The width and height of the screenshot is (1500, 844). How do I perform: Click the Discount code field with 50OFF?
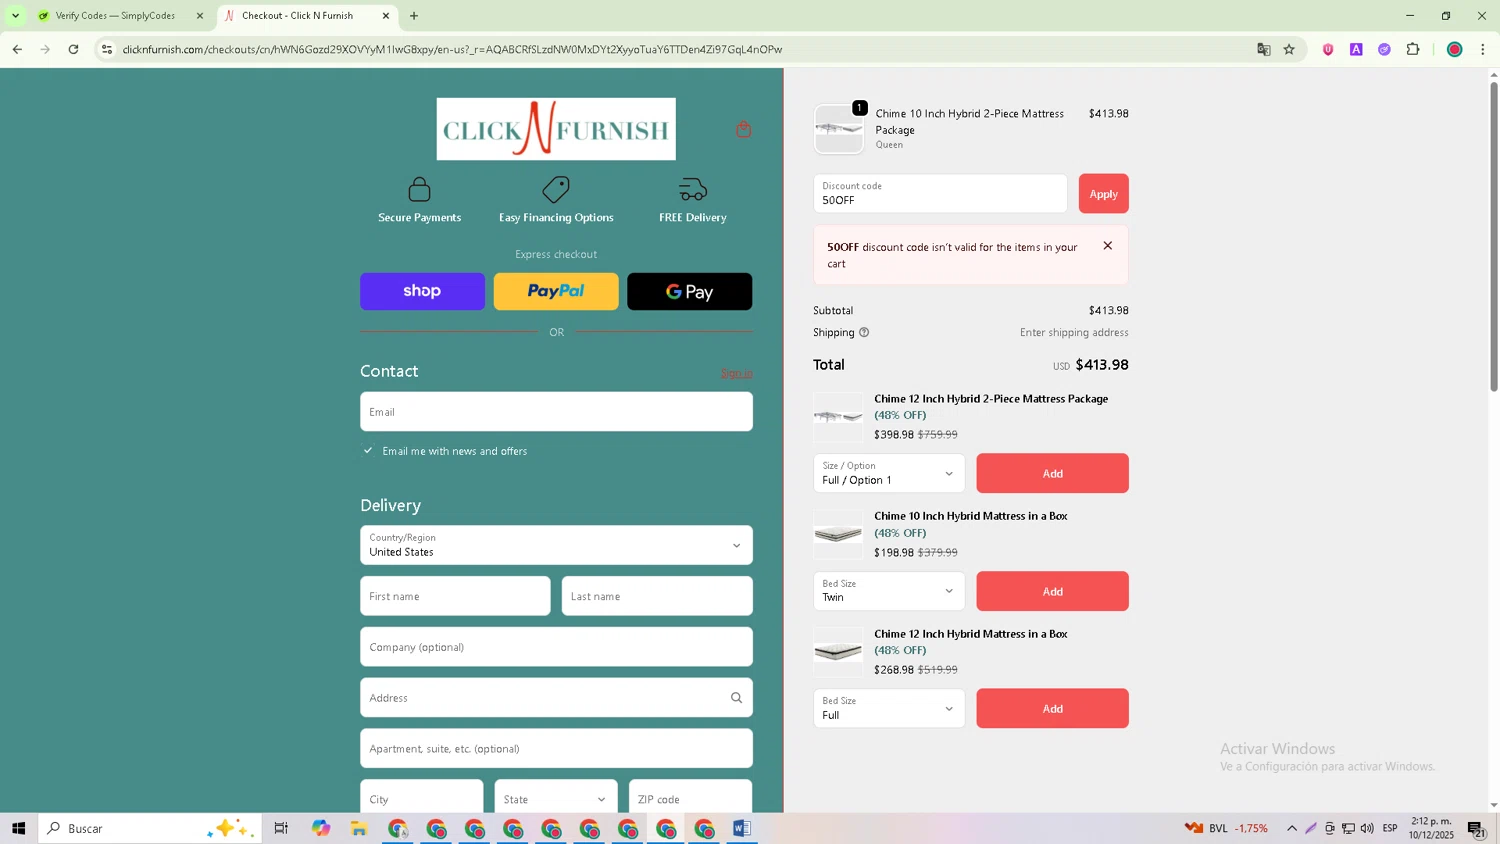[x=940, y=194]
